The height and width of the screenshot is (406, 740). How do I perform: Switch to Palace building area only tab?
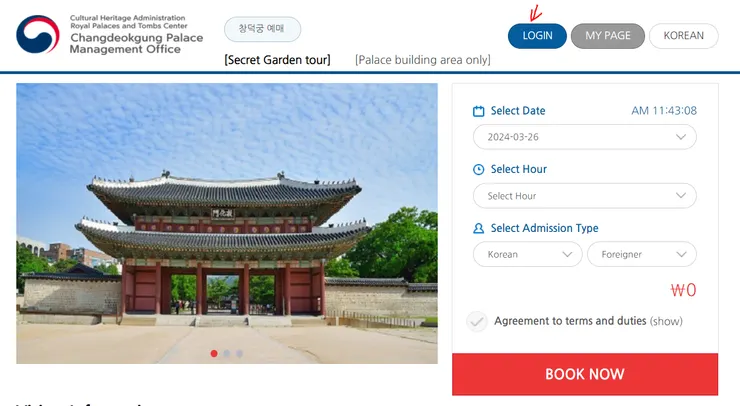422,60
